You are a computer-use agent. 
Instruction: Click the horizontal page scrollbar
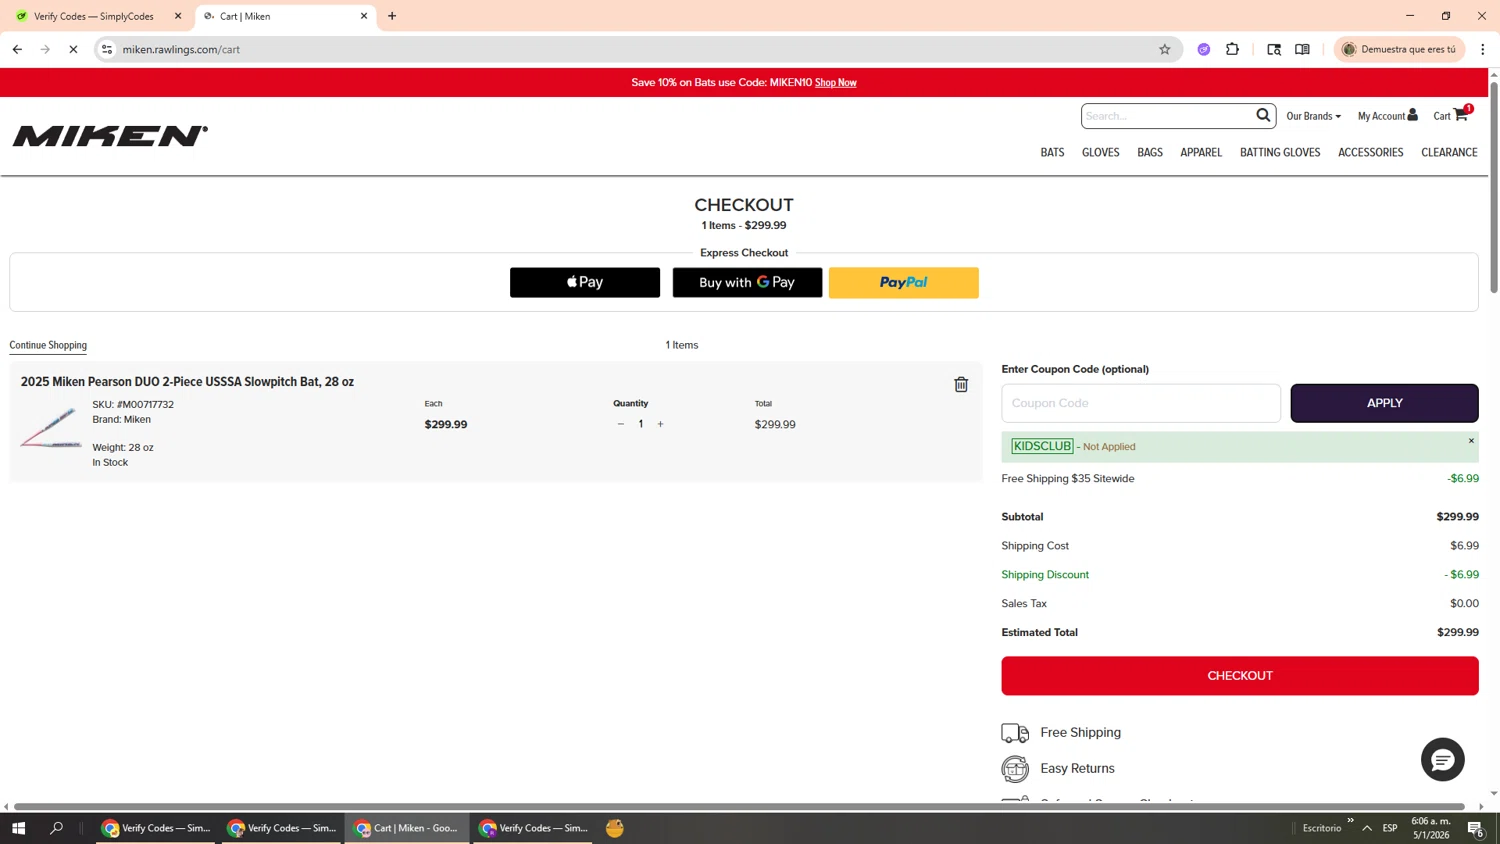[739, 806]
